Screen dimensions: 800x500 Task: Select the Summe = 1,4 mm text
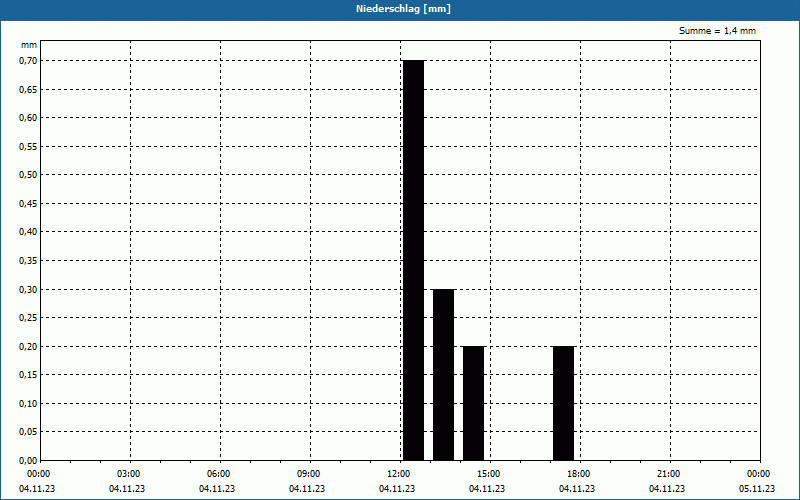(x=717, y=31)
